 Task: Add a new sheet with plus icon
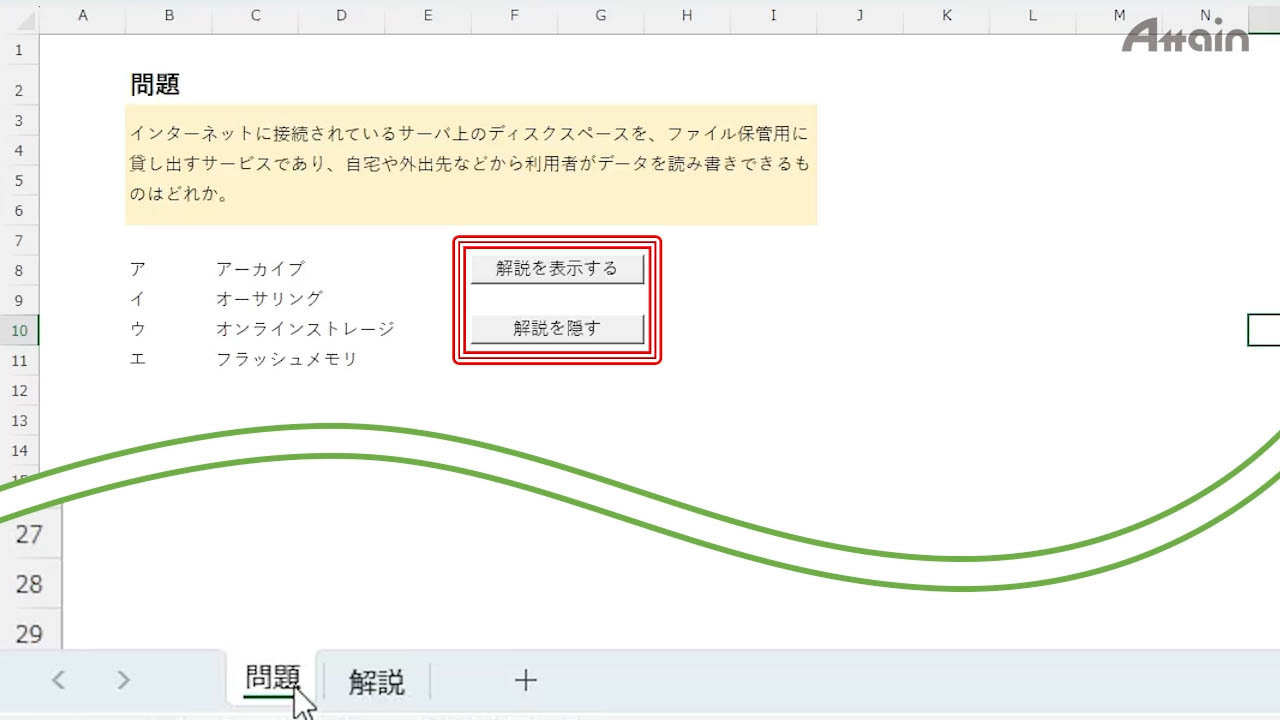click(x=525, y=681)
